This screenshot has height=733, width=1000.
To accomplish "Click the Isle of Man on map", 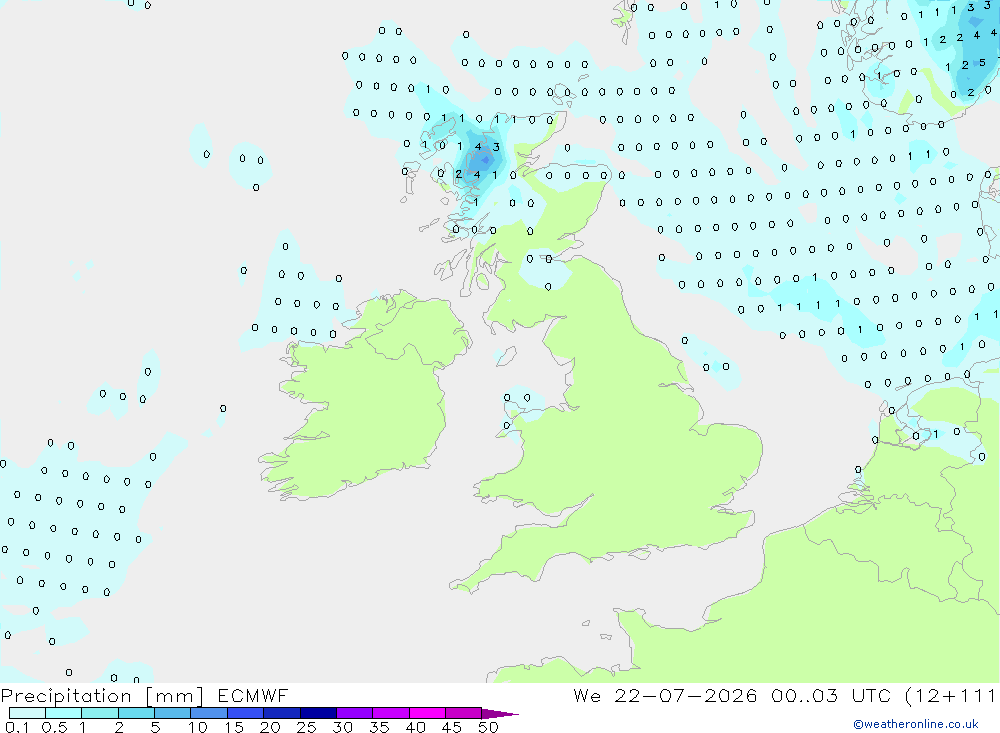I will point(506,356).
